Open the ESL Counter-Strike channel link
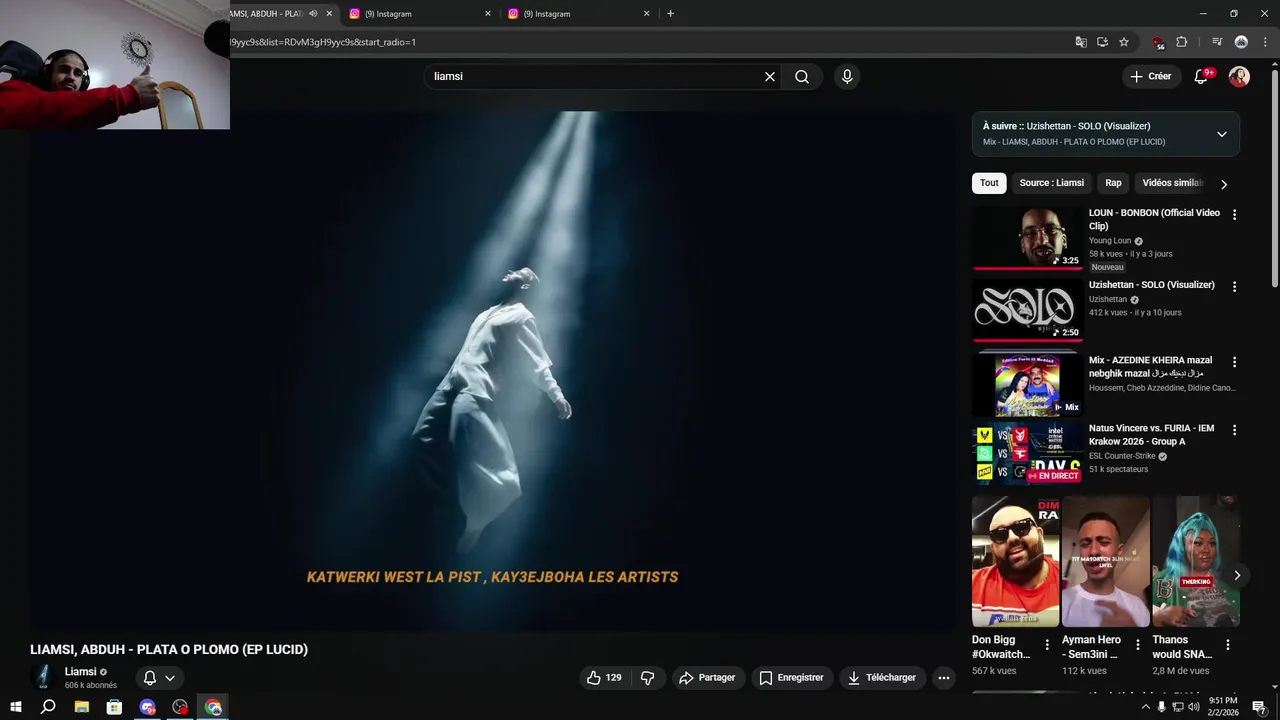Screen dimensions: 1280x720 (x=1122, y=456)
